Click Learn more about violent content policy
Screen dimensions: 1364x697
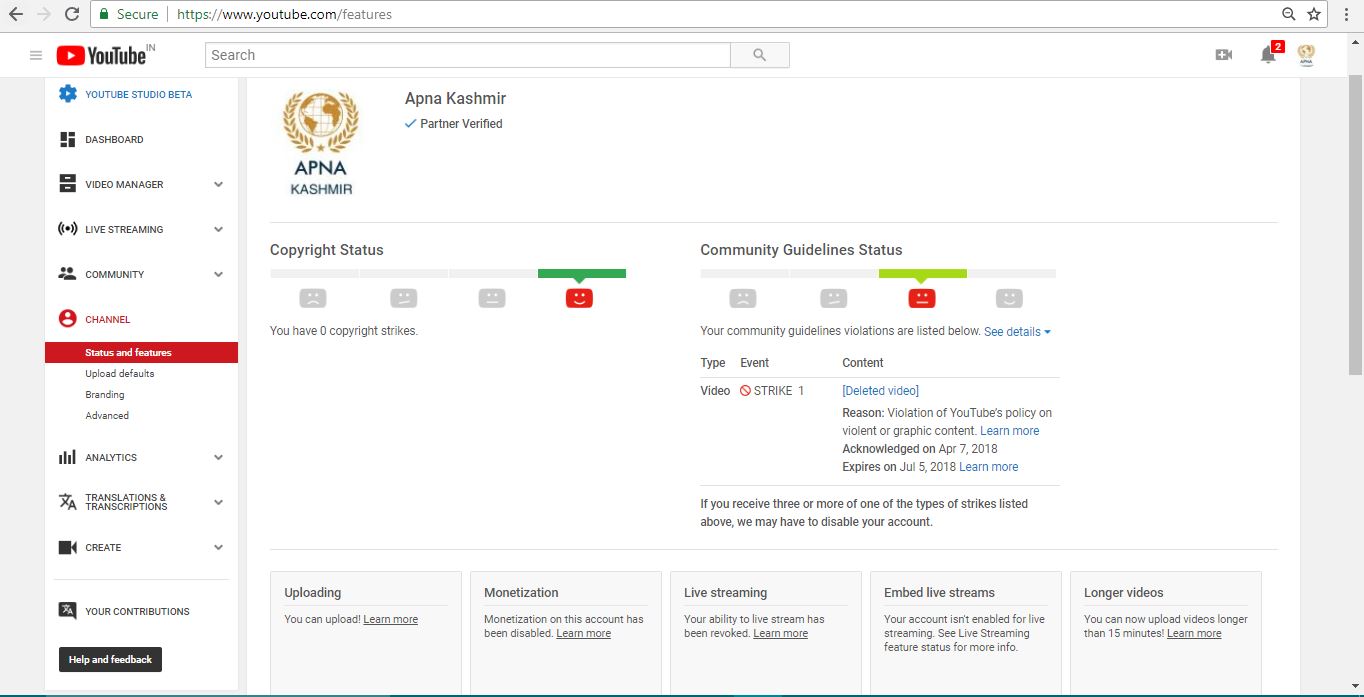1009,431
